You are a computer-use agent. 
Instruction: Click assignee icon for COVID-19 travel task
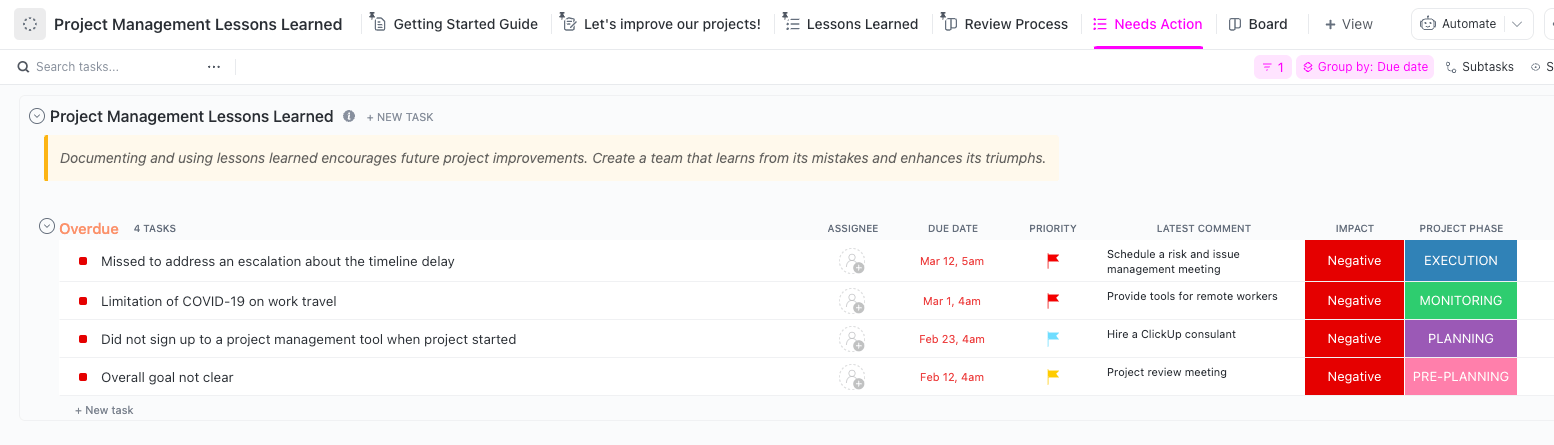[852, 301]
